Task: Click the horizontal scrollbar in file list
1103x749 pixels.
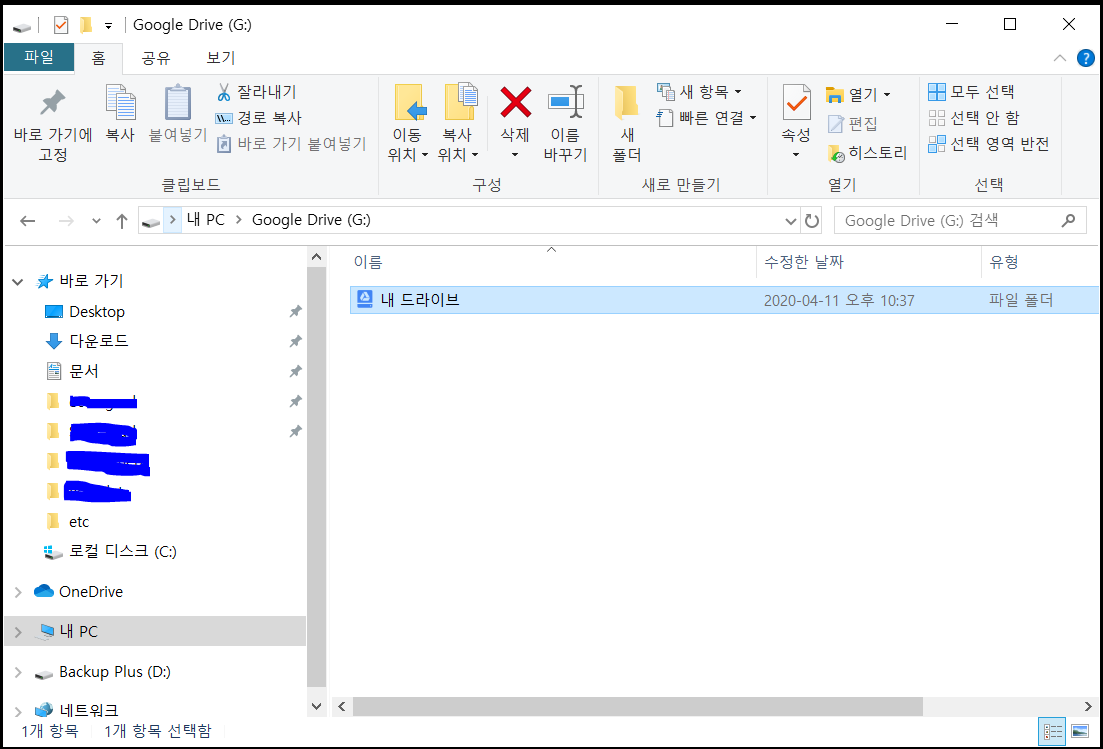Action: tap(637, 706)
